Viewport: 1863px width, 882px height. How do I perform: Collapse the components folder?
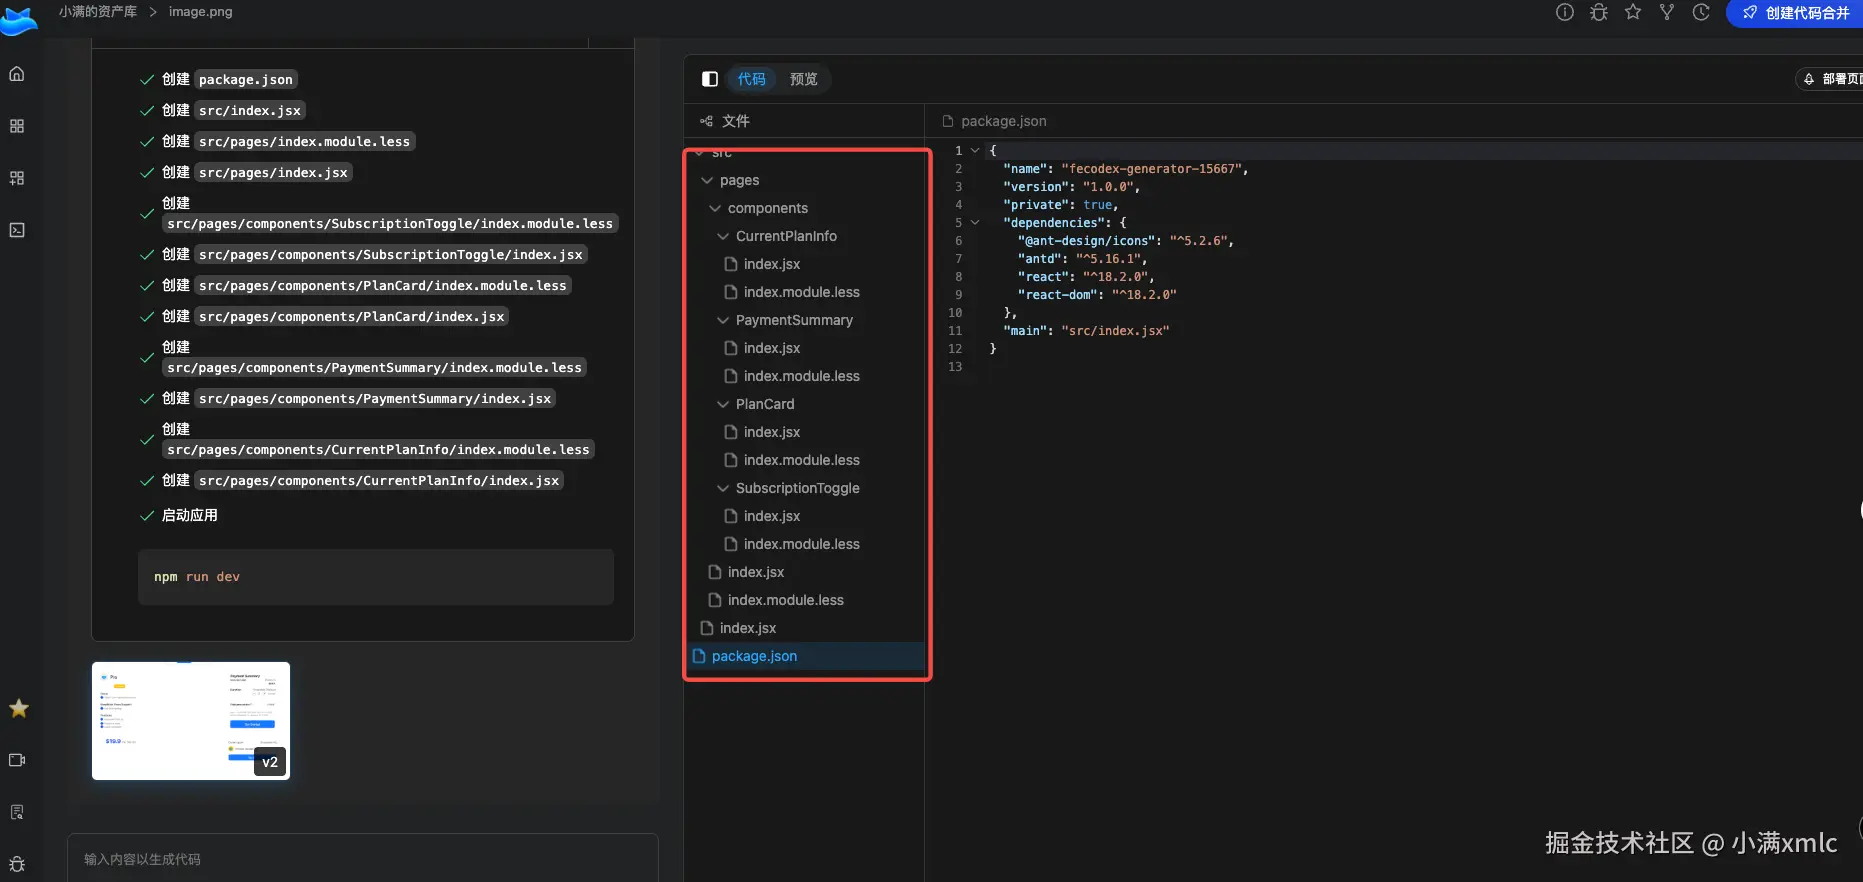(x=715, y=208)
